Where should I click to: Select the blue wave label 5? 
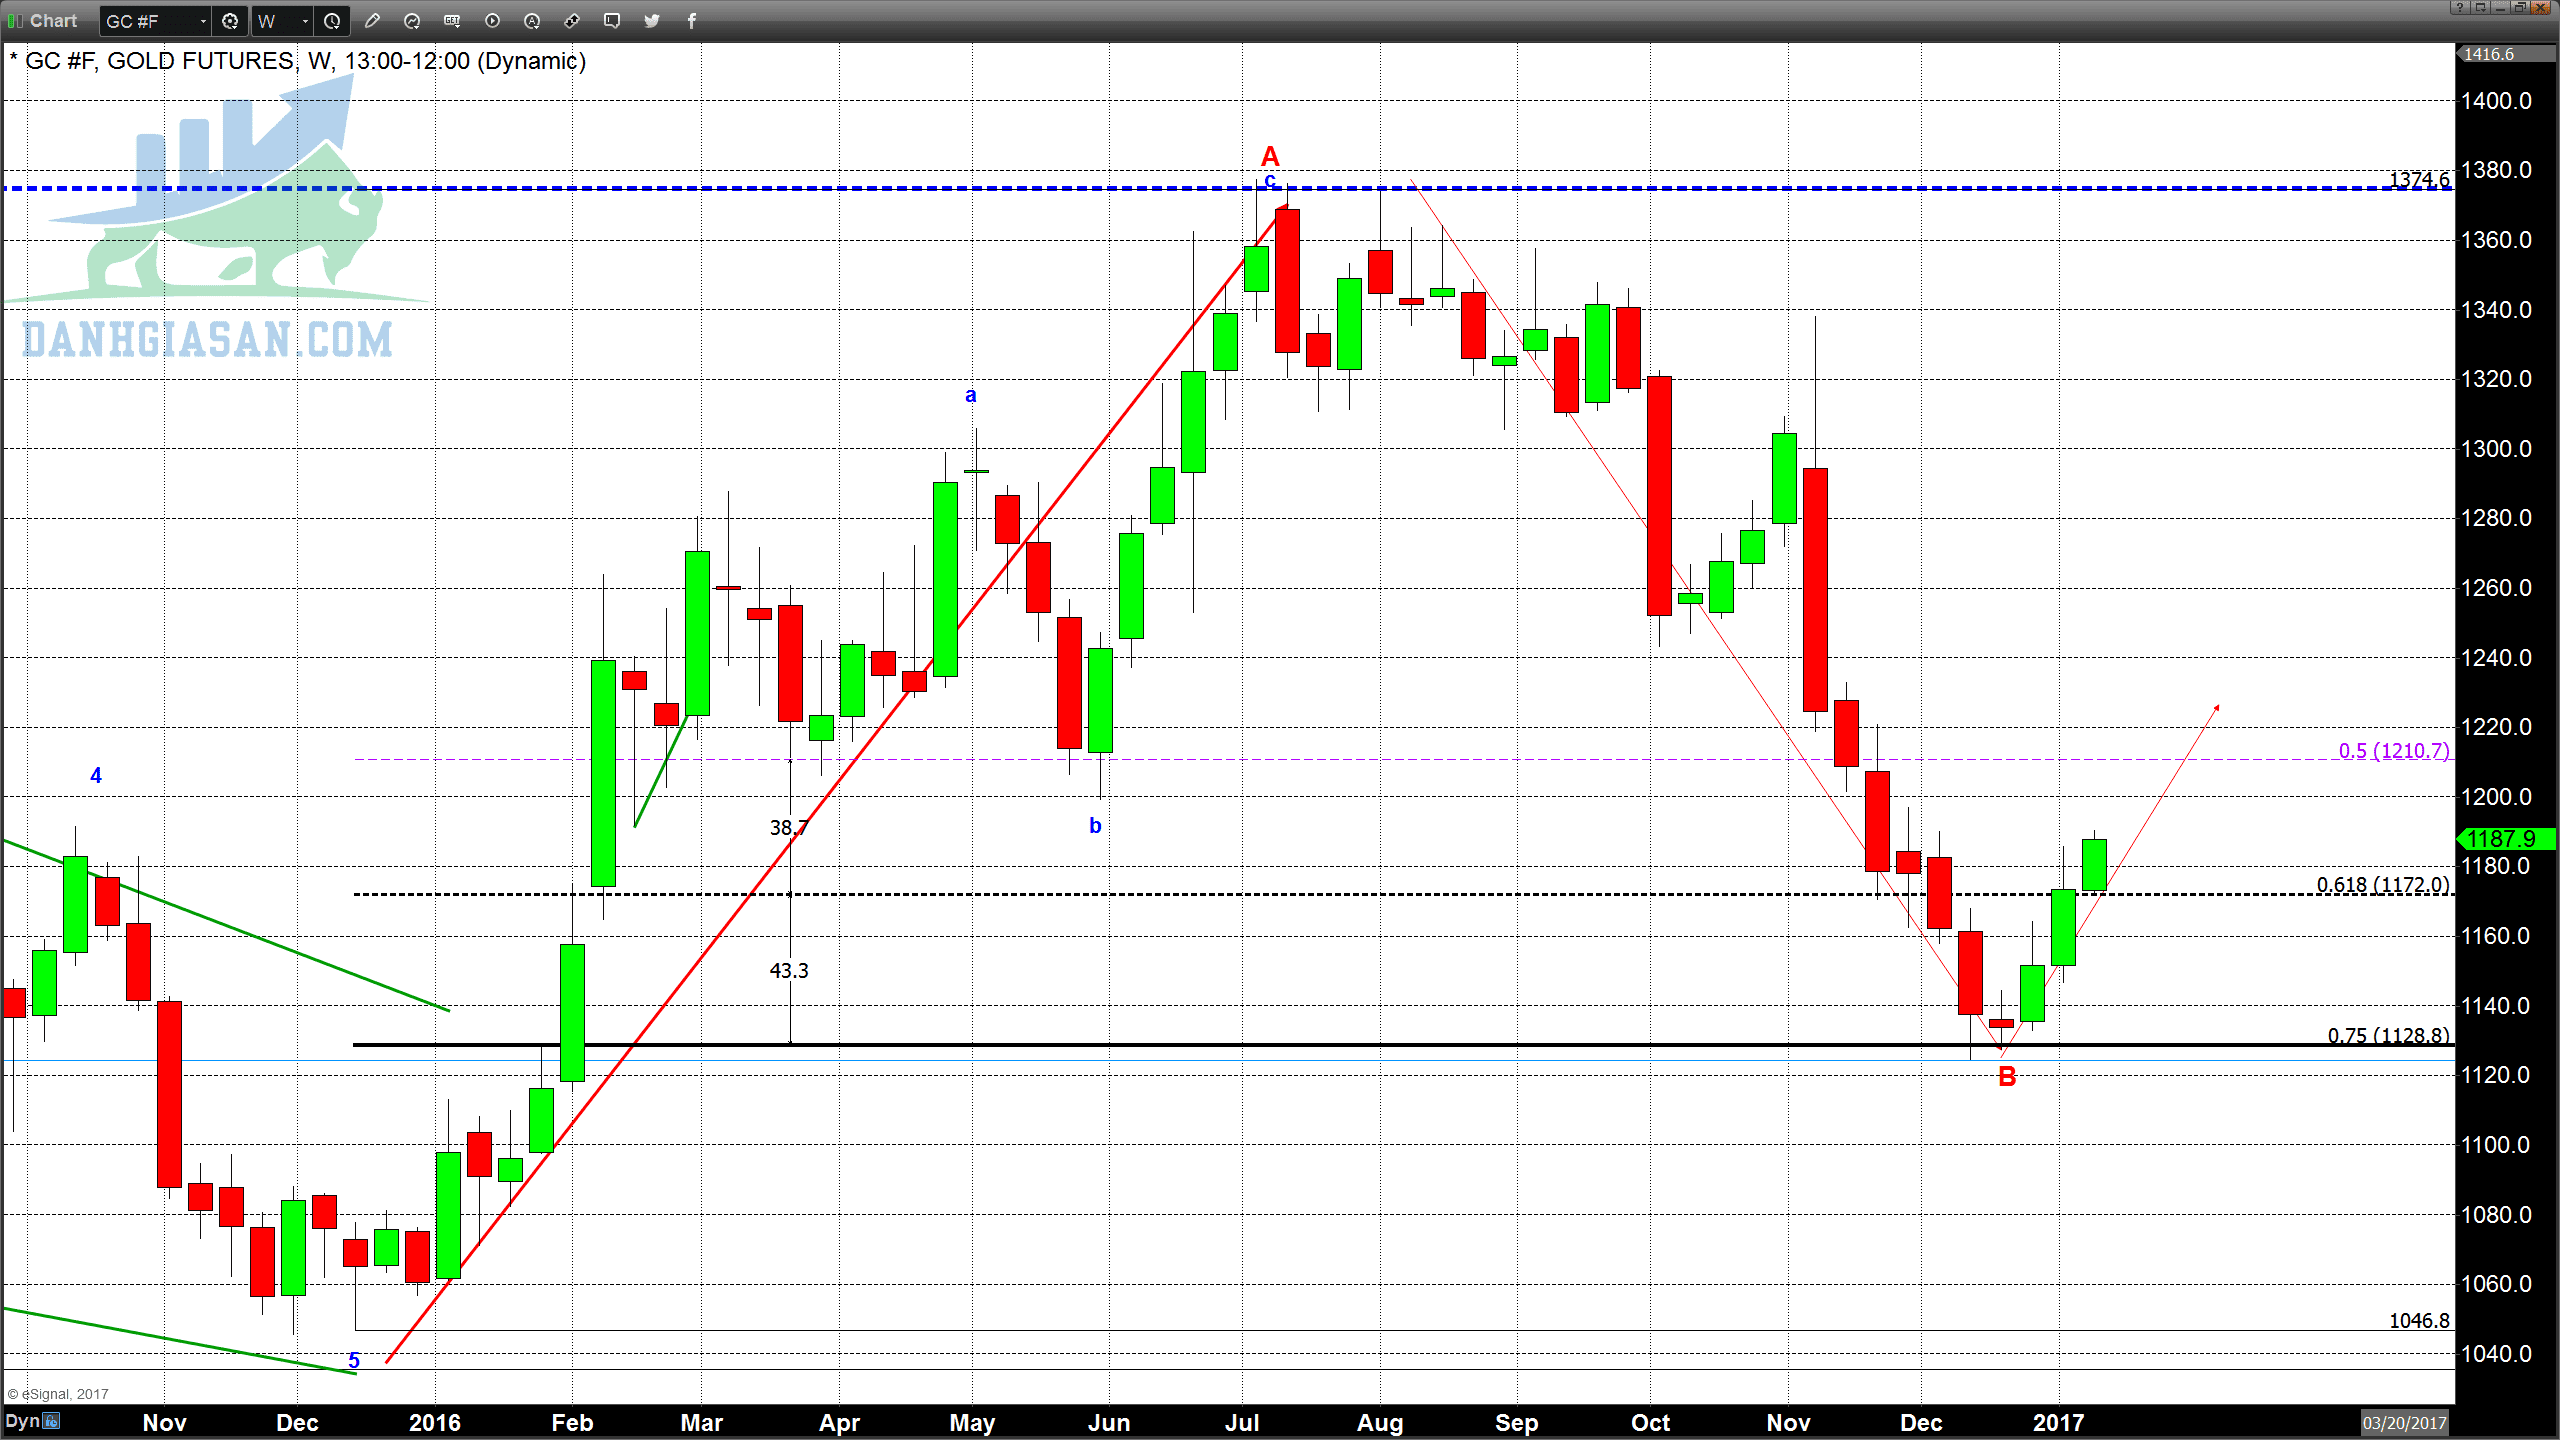coord(354,1360)
